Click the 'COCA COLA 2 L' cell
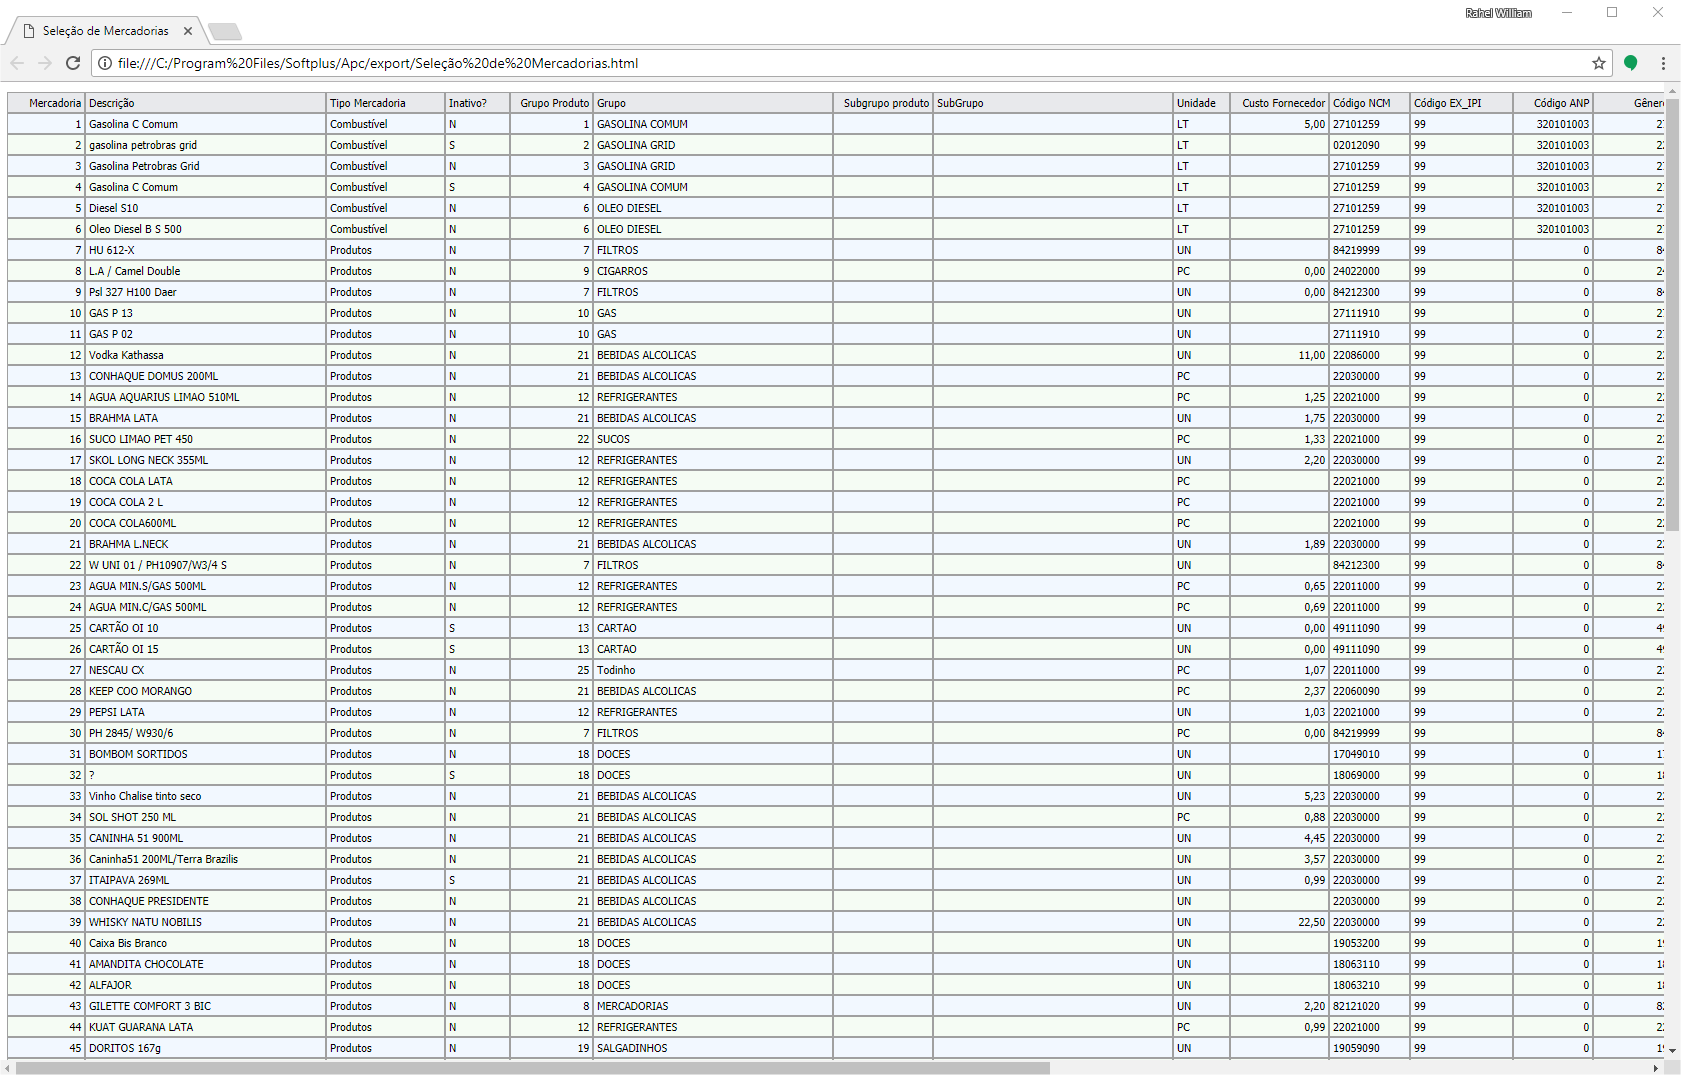 (206, 502)
